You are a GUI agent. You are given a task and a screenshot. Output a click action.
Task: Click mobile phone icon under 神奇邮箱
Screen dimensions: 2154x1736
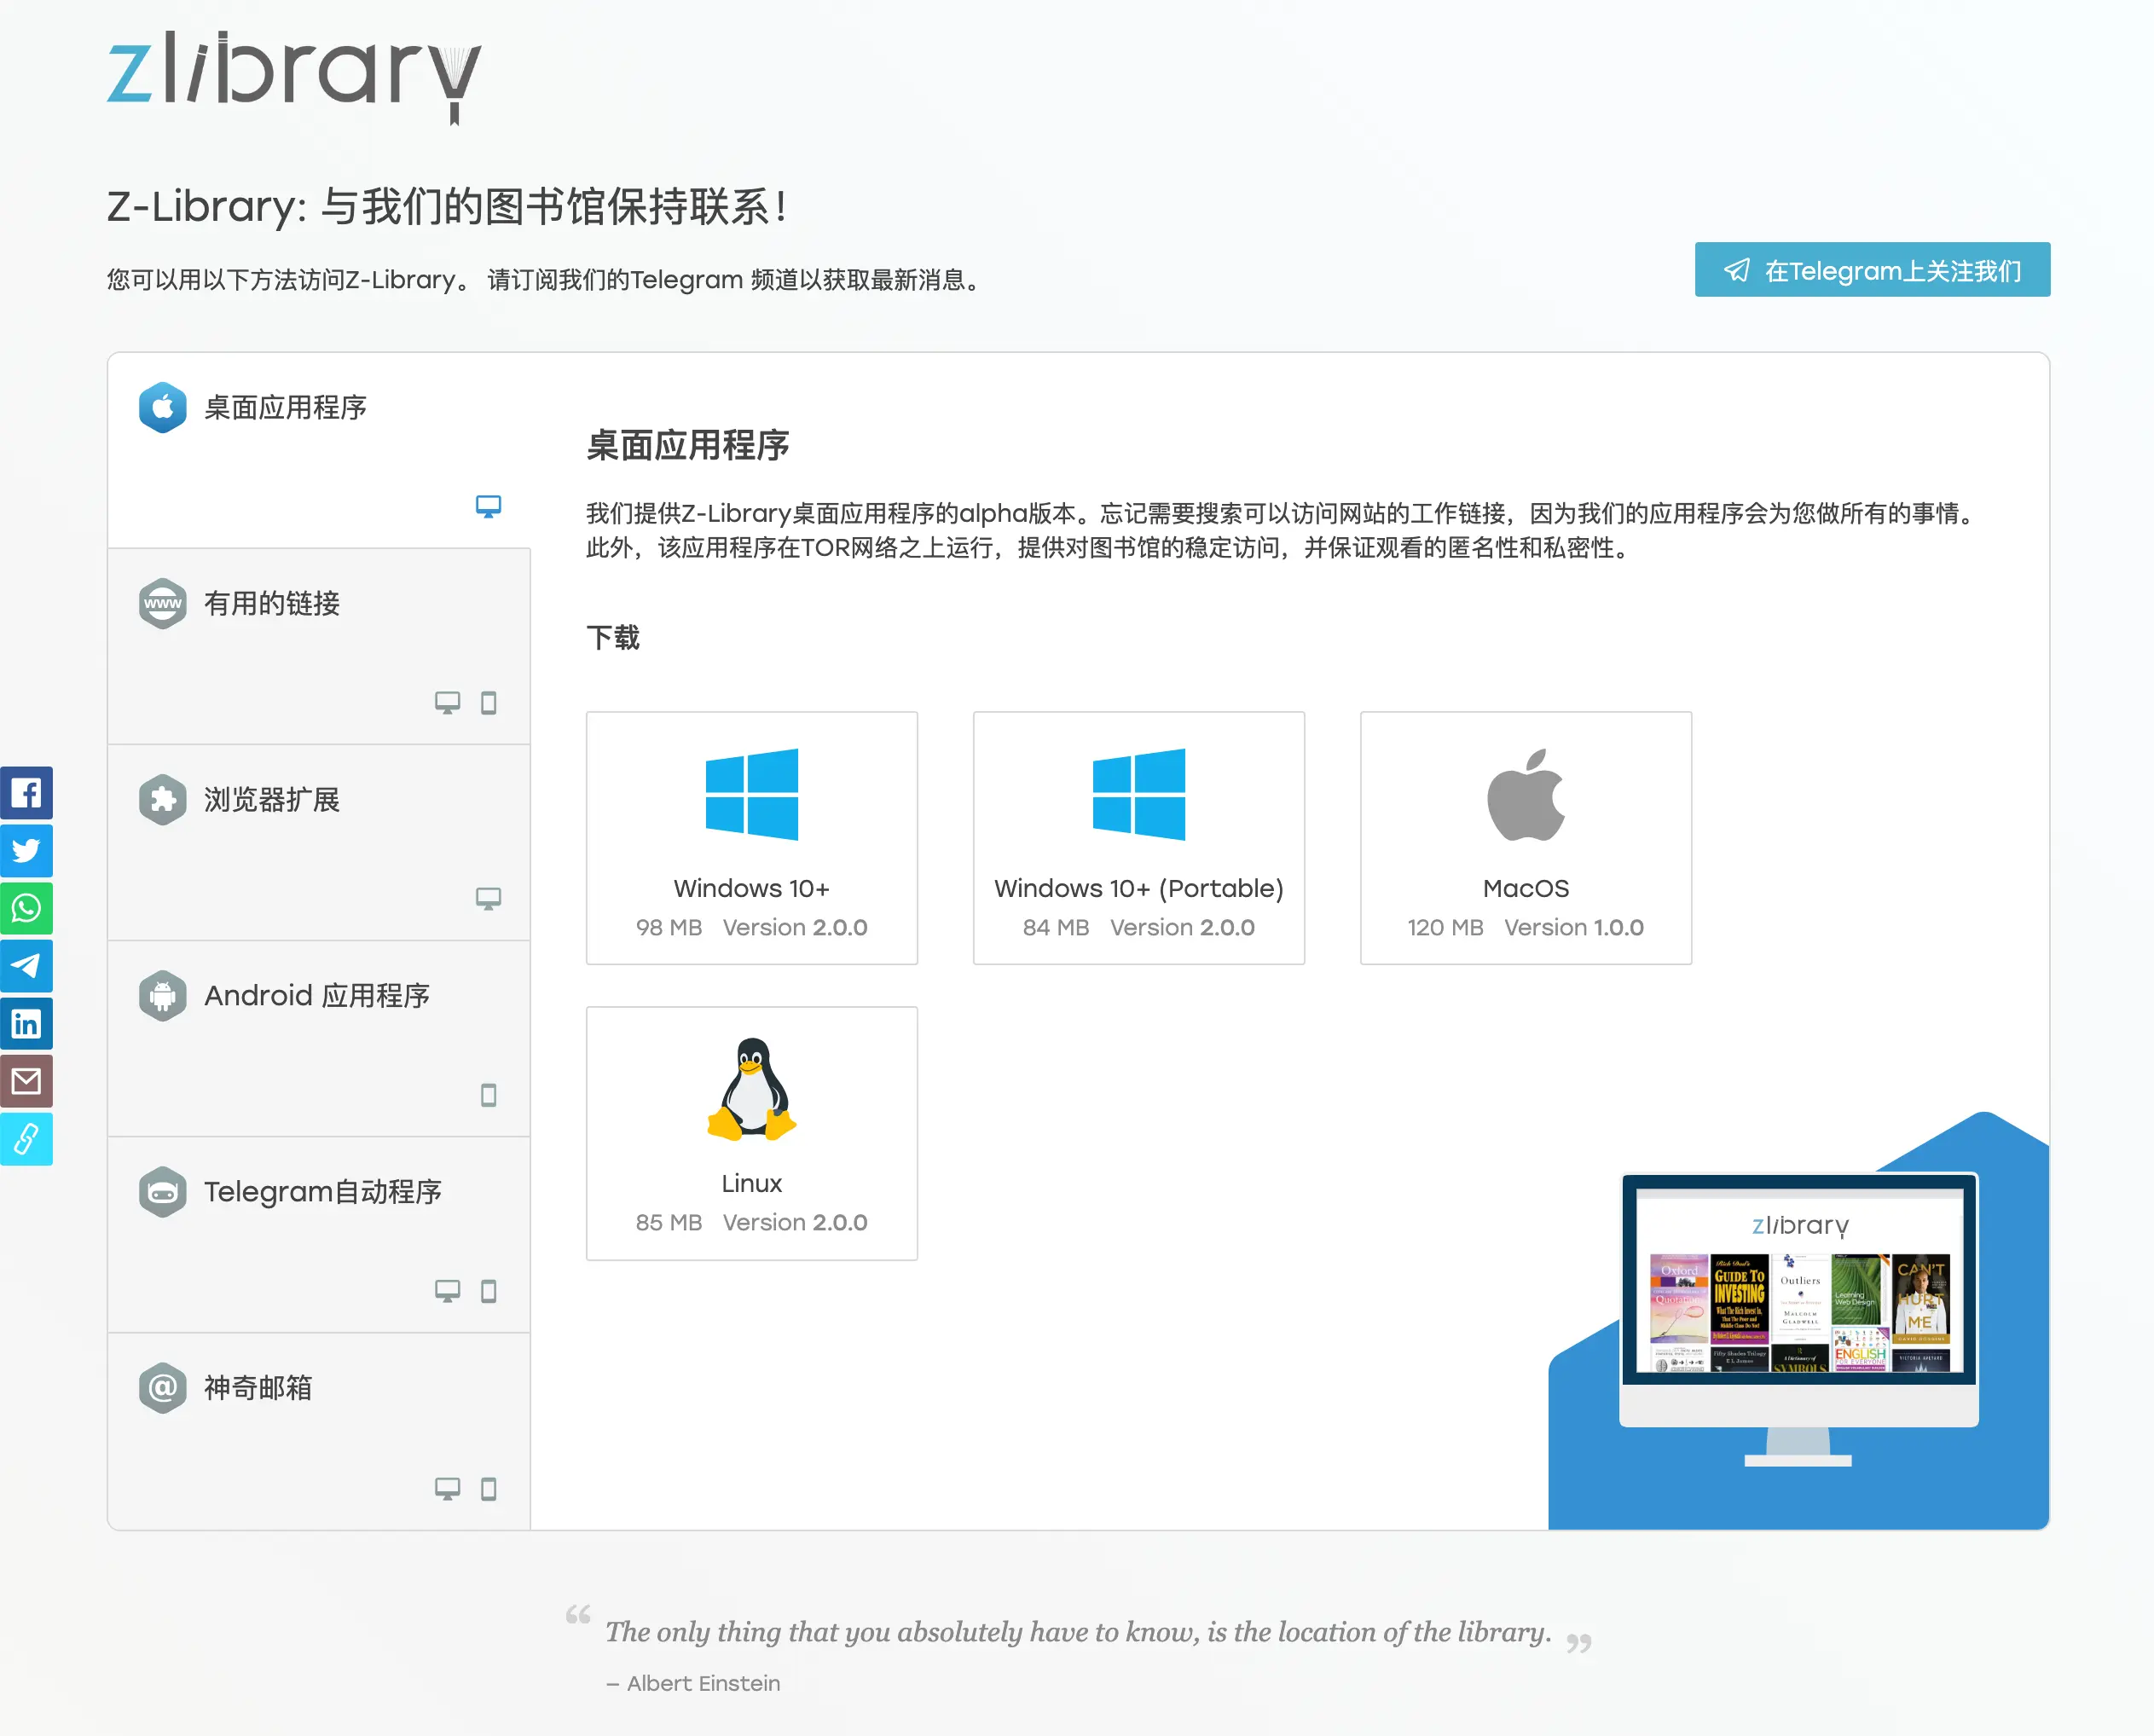(488, 1488)
